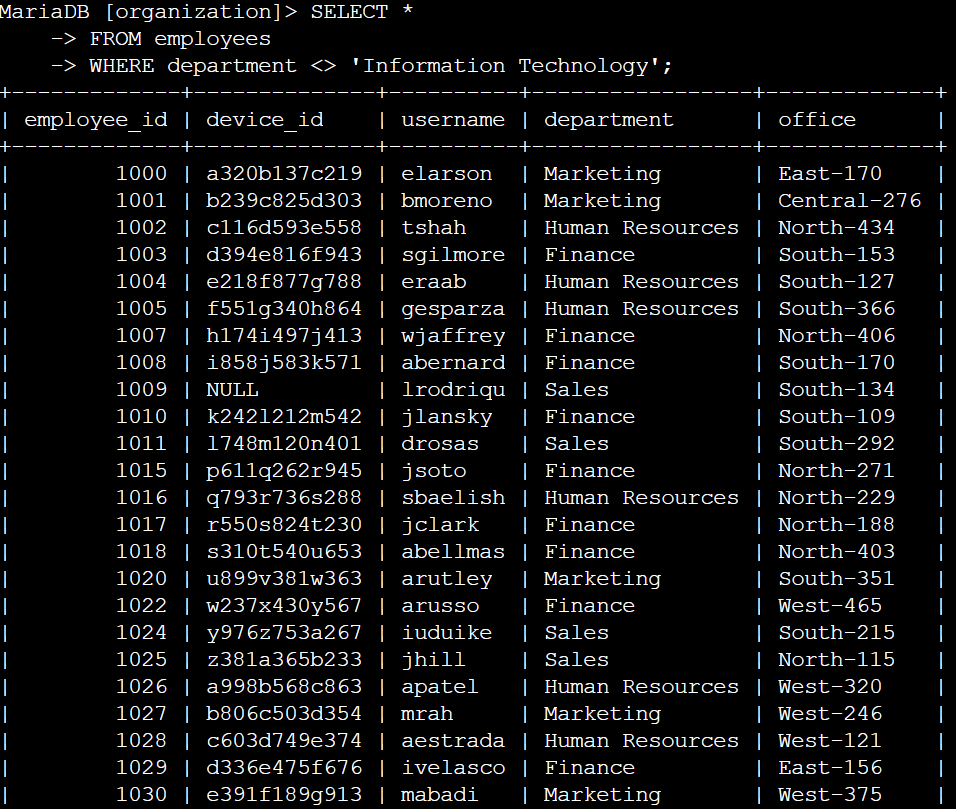
Task: Click the employee_id column header
Action: pyautogui.click(x=96, y=120)
